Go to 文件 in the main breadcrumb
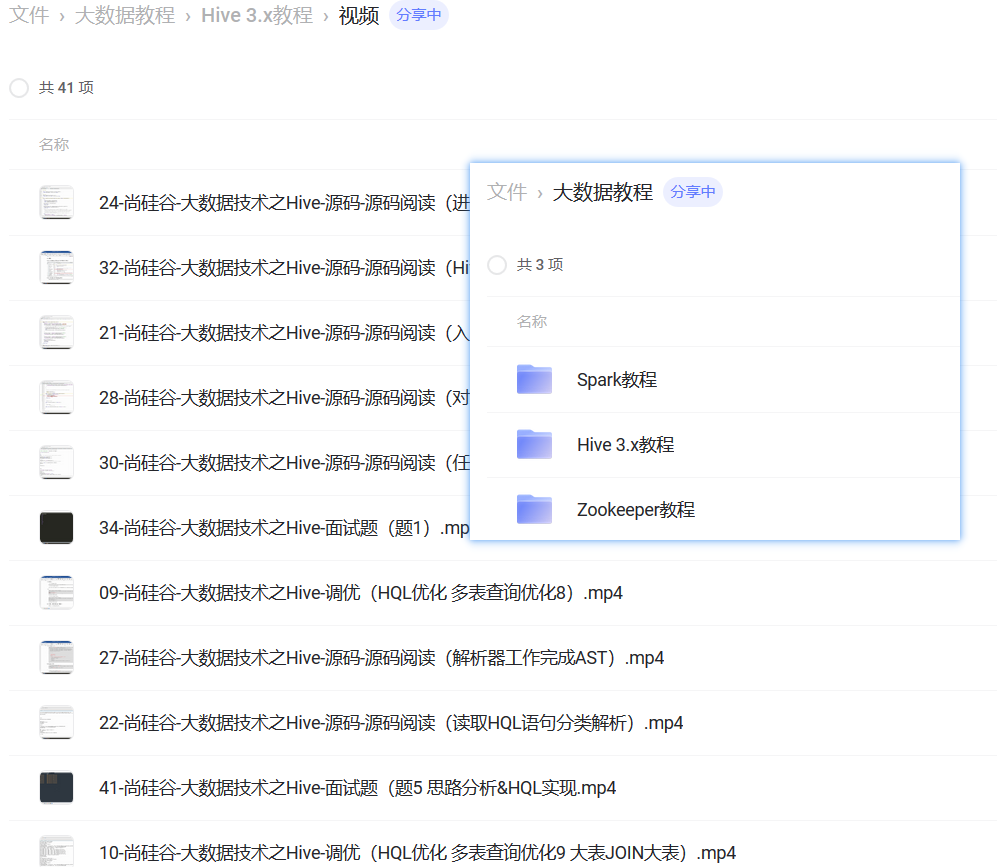 [29, 15]
